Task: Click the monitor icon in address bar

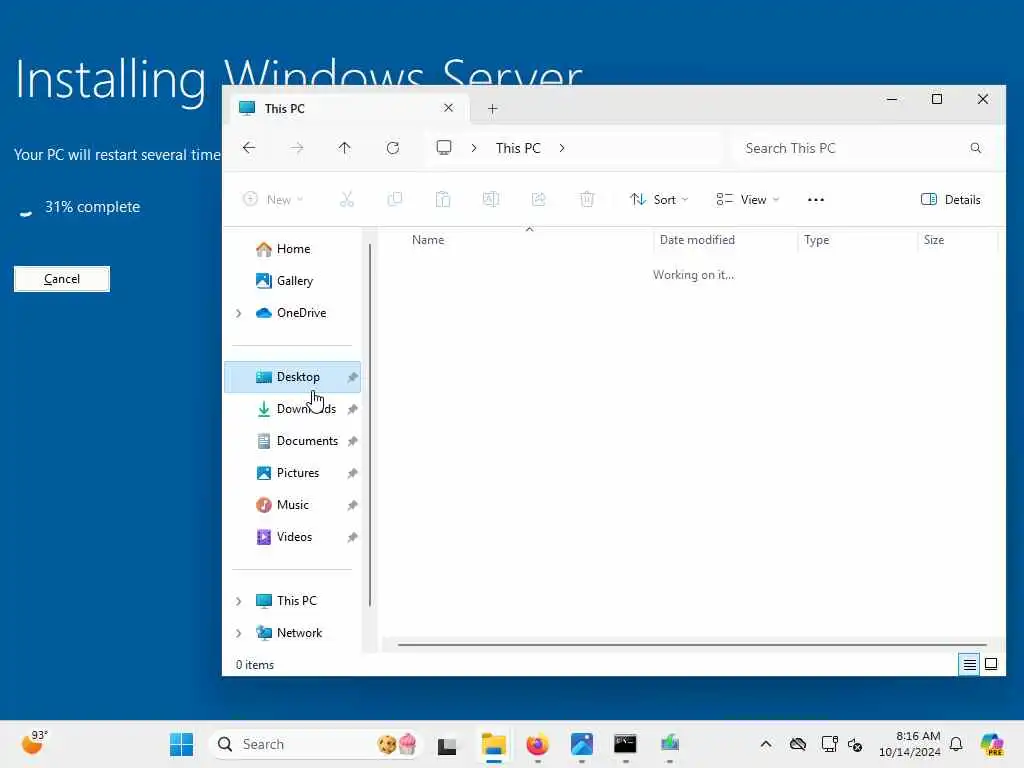Action: tap(444, 148)
